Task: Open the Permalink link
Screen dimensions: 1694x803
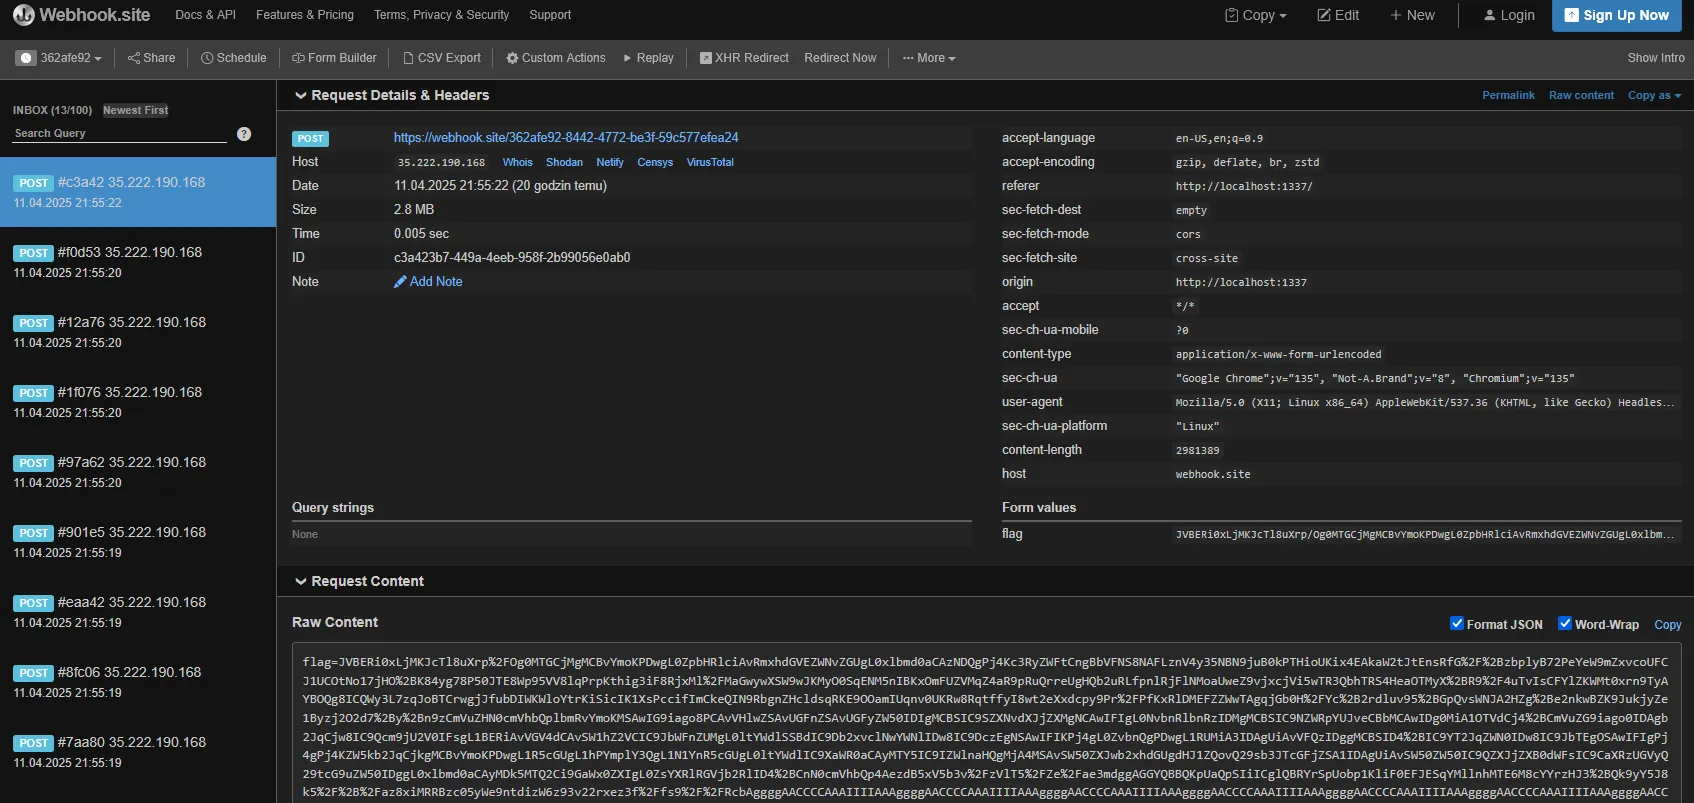Action: pos(1508,95)
